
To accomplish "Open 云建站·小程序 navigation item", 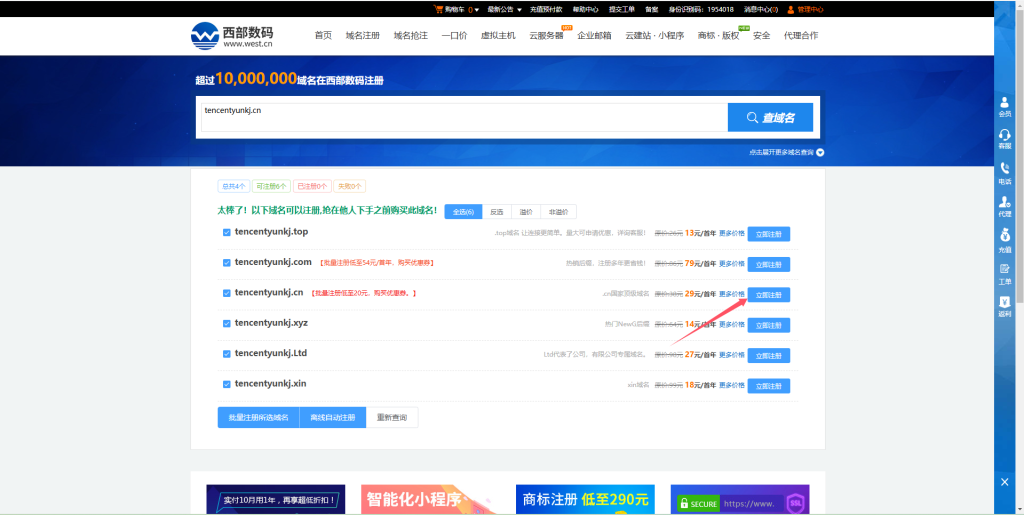I will [654, 36].
